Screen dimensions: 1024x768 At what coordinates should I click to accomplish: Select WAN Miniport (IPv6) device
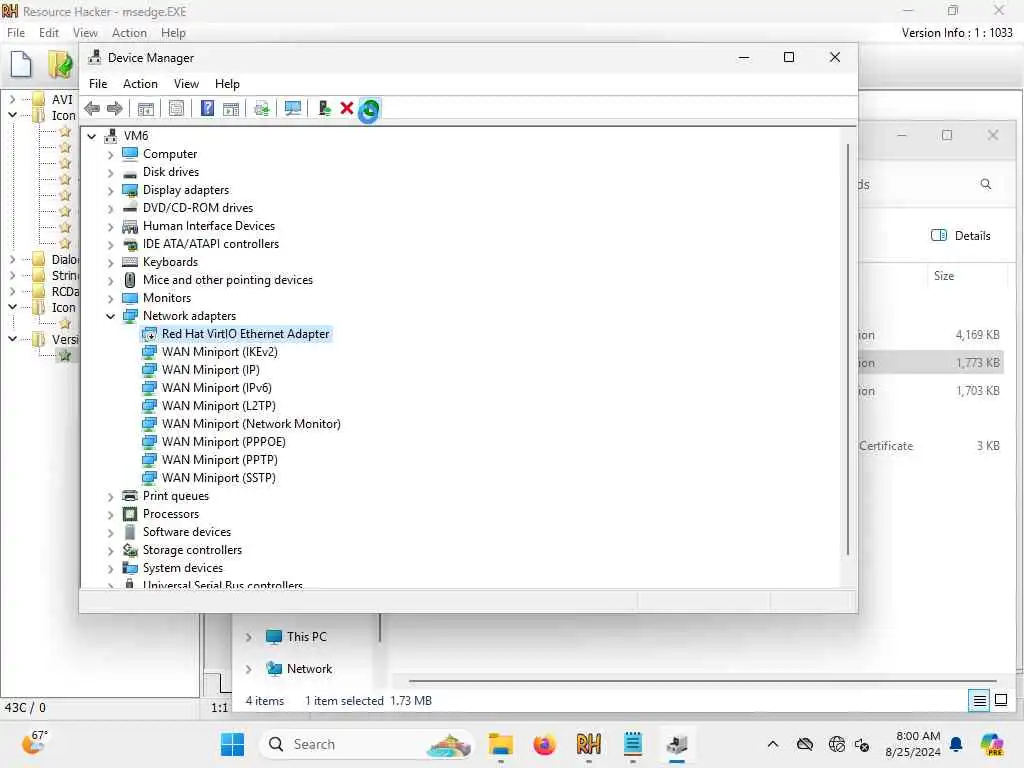[x=217, y=388]
